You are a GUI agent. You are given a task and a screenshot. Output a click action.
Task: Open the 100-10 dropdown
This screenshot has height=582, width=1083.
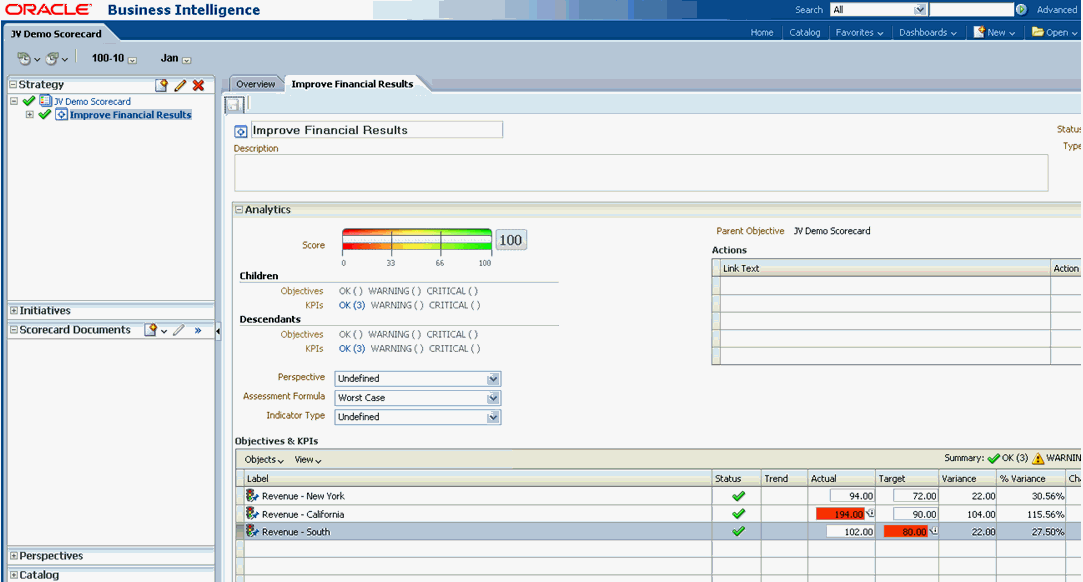click(x=132, y=60)
